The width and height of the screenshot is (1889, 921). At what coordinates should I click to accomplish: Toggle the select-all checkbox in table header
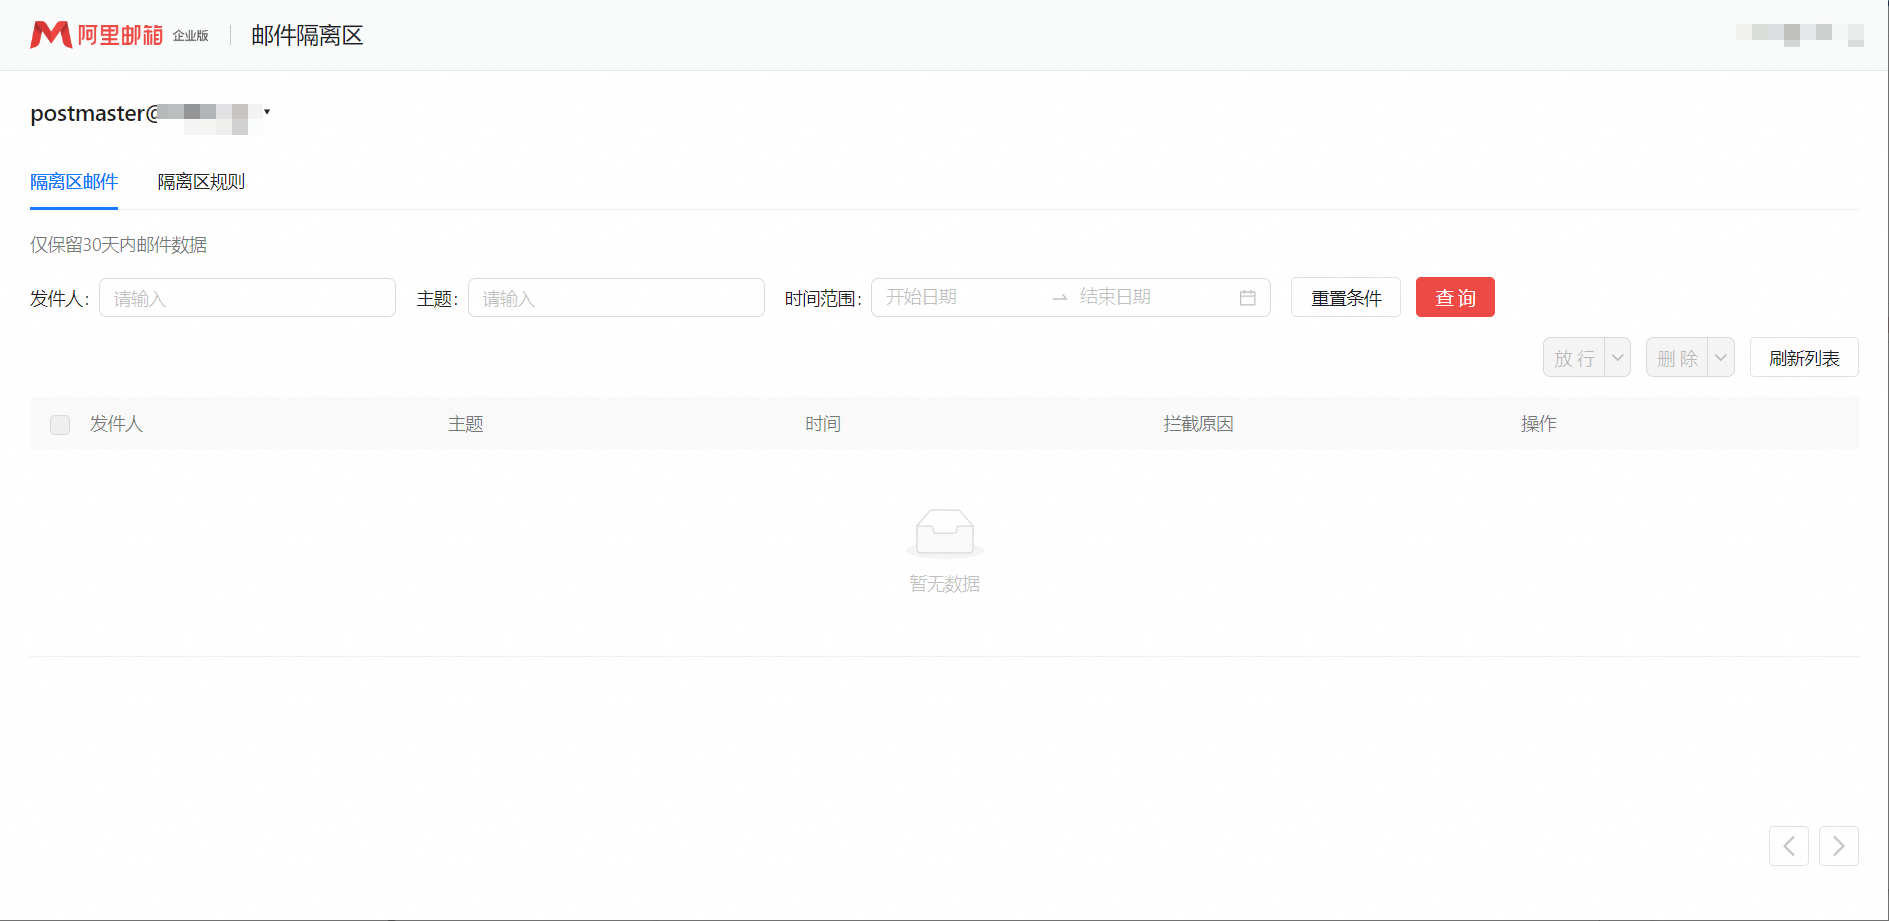(x=60, y=425)
